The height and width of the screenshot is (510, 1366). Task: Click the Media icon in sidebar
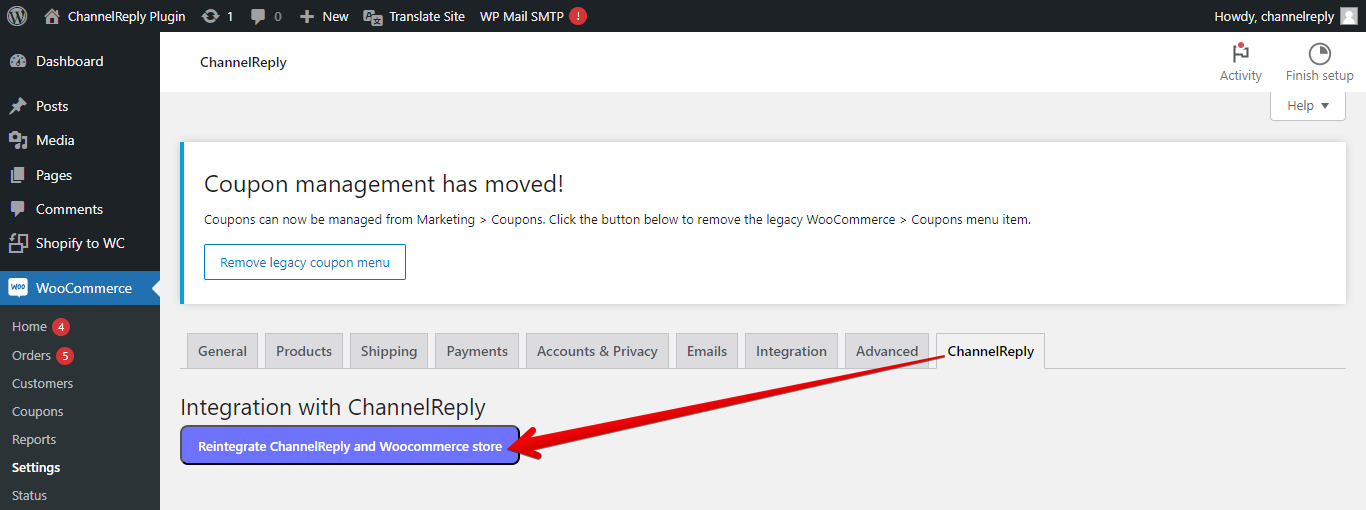coord(18,140)
